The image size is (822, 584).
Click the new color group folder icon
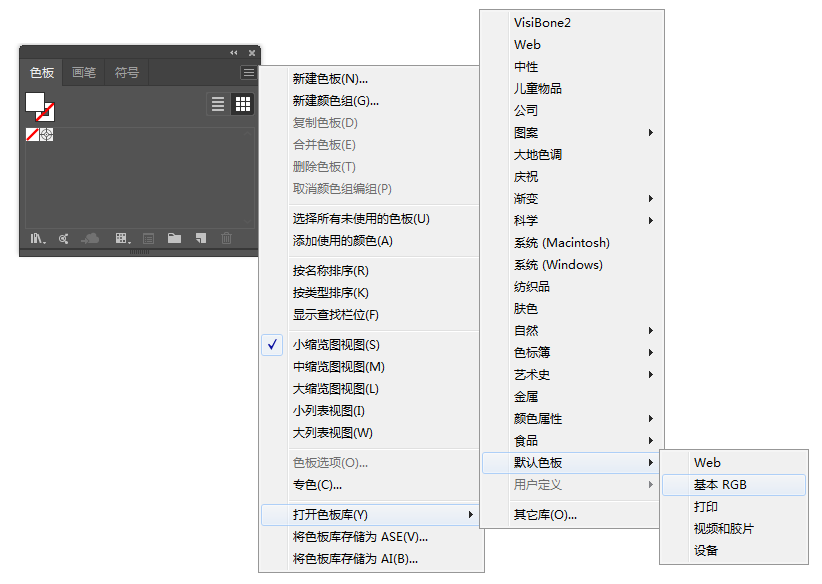[174, 239]
